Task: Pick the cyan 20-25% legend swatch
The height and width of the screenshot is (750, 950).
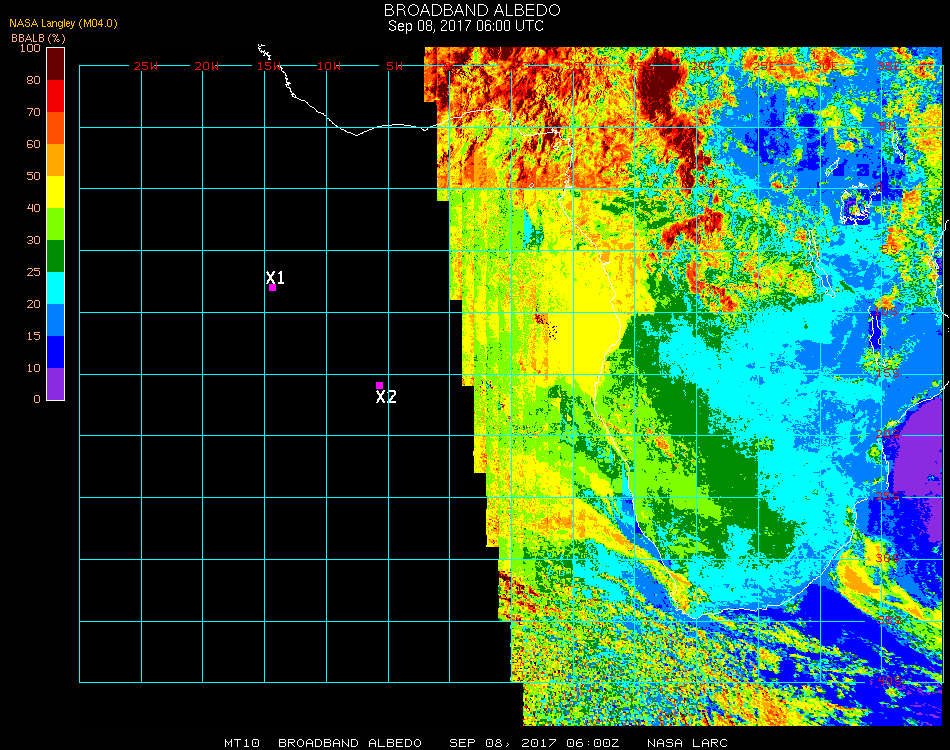Action: tap(56, 288)
